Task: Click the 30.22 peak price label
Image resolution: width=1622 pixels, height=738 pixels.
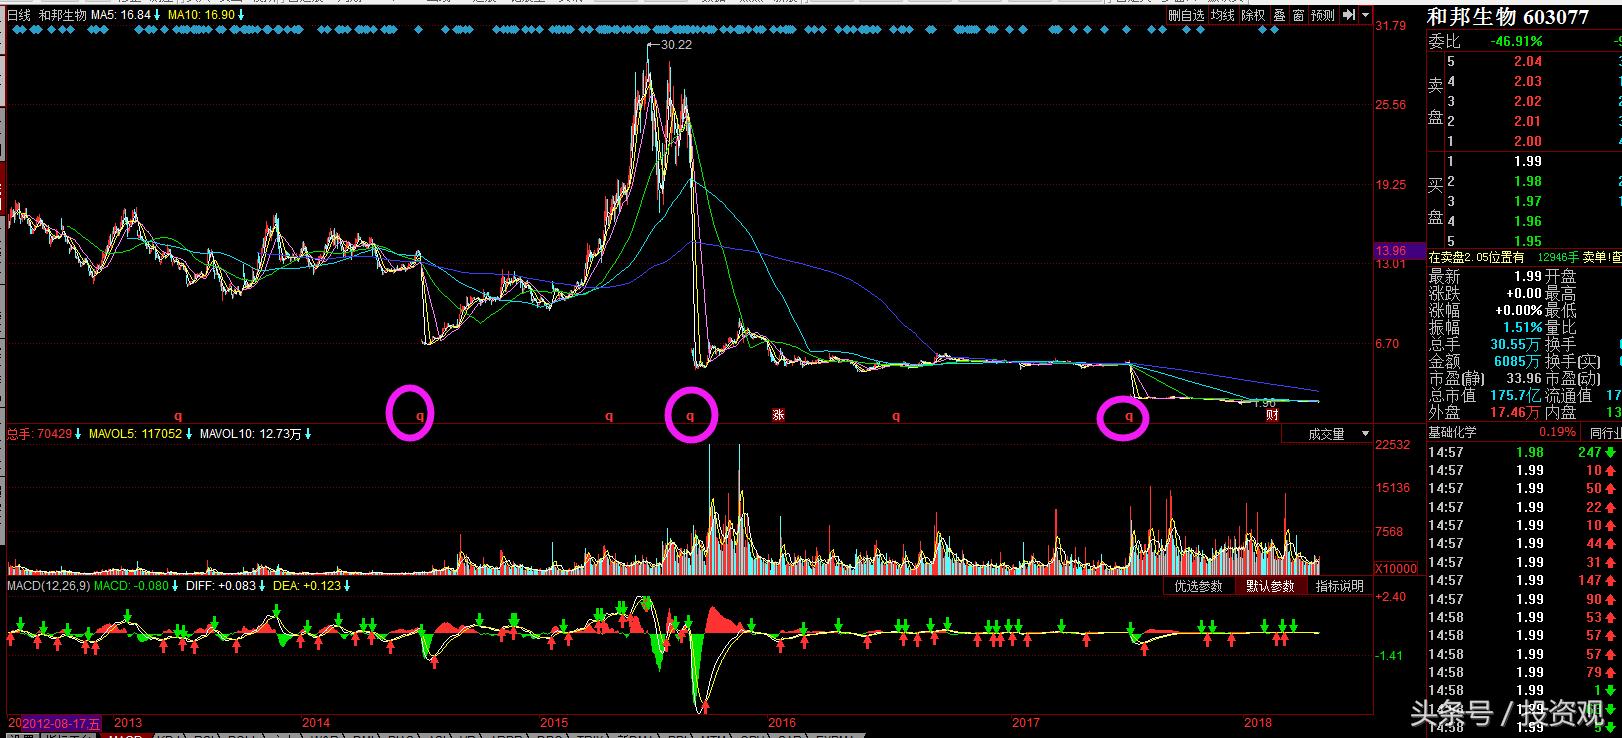Action: (676, 45)
